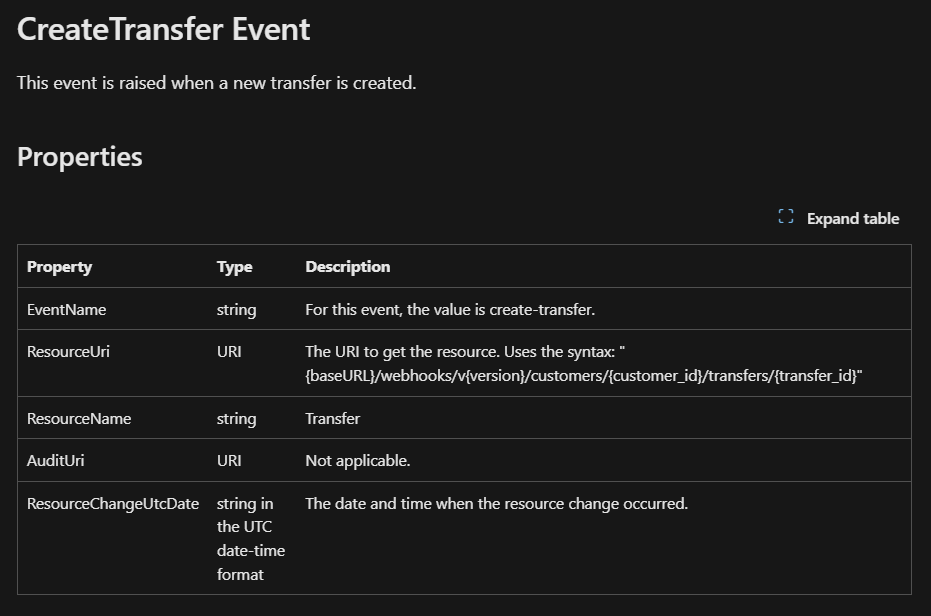Click the Not applicable description cell
The width and height of the screenshot is (931, 616).
point(358,461)
